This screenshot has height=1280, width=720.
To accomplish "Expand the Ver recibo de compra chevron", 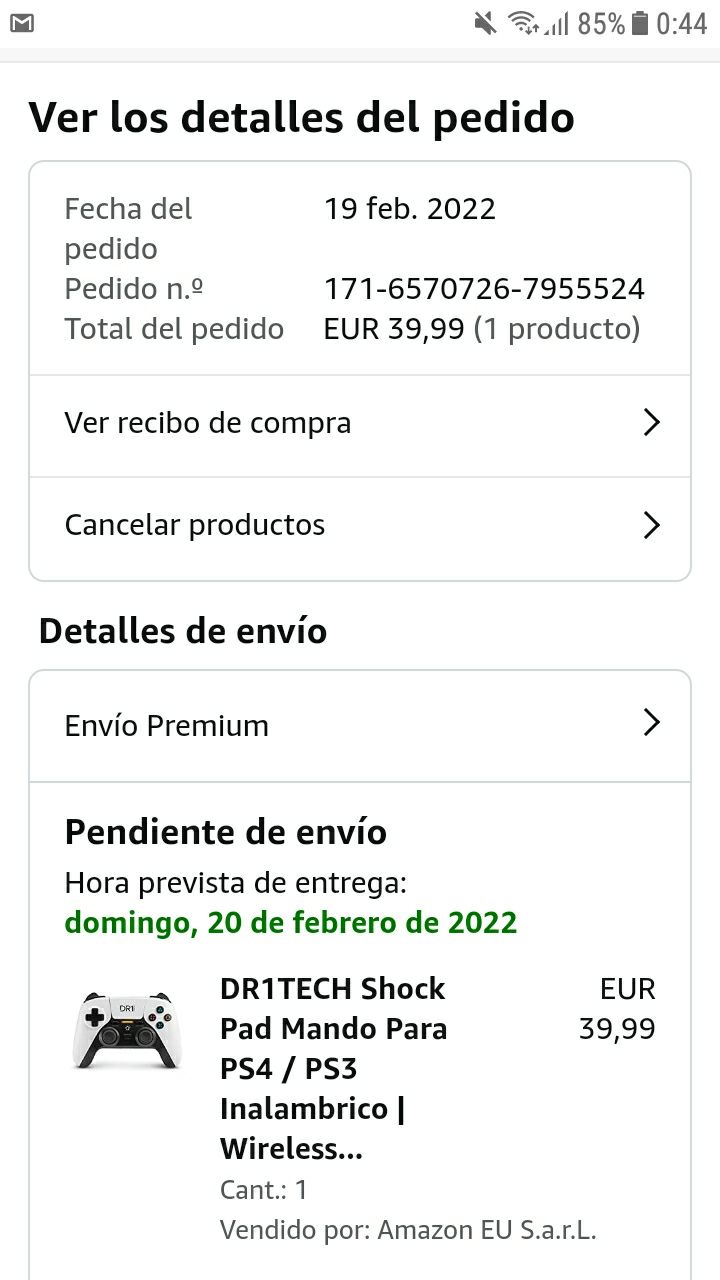I will [x=652, y=423].
